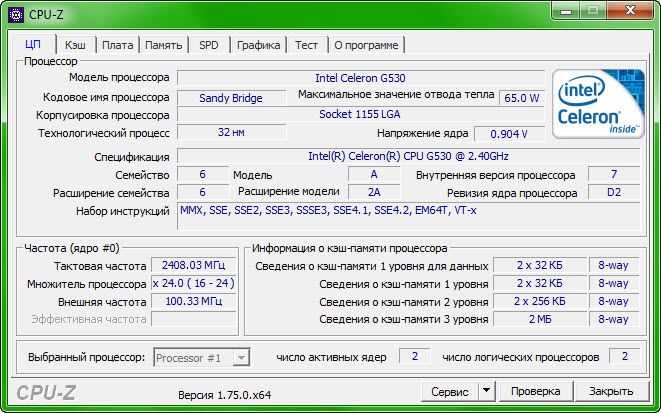661x413 pixels.
Task: Click the Версия 1.75.0.x64 version text
Action: pyautogui.click(x=225, y=395)
